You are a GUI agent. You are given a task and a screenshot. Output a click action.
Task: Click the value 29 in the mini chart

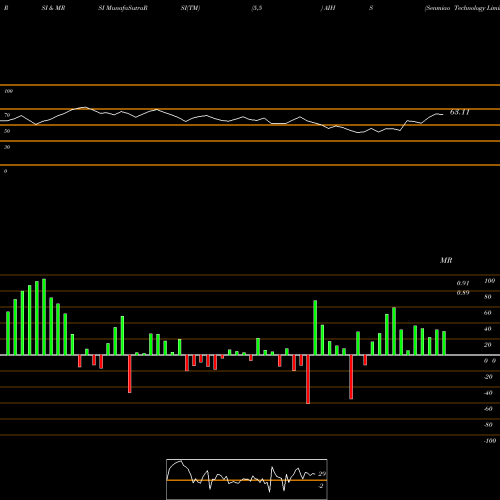pyautogui.click(x=322, y=474)
